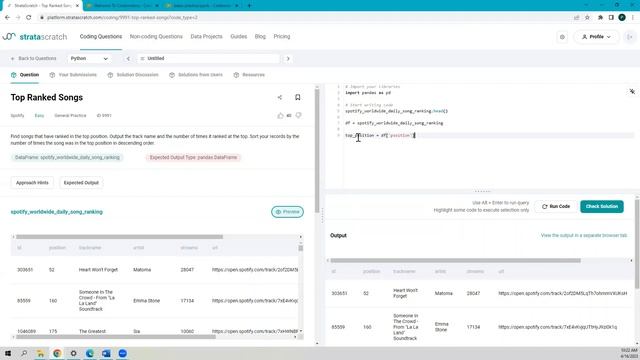Viewport: 640px width, 360px height.
Task: Select the Question tab
Action: (x=25, y=75)
